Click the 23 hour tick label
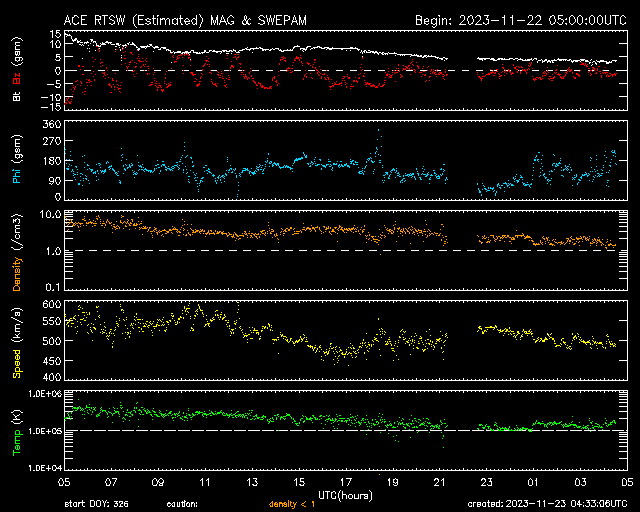The width and height of the screenshot is (640, 512). click(485, 482)
